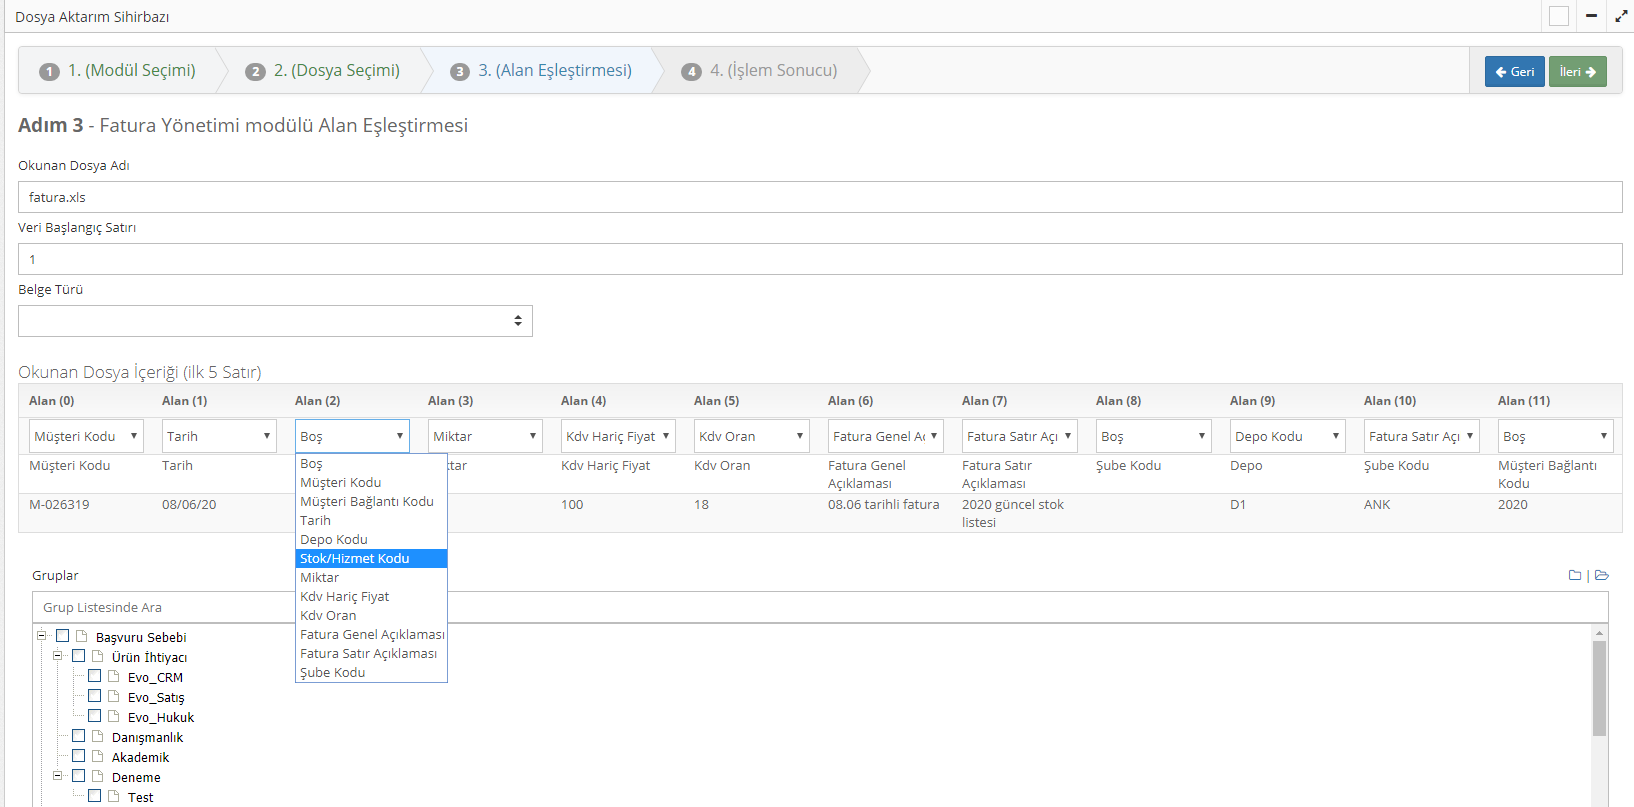
Task: Click the Gruplar tree vertical scrollbar thumb
Action: click(x=1599, y=688)
